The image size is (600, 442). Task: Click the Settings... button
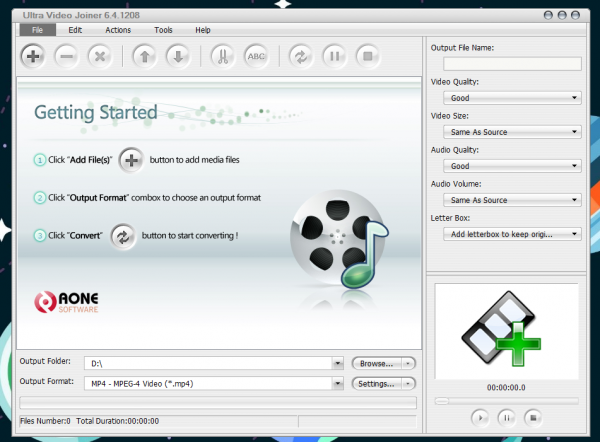[377, 384]
